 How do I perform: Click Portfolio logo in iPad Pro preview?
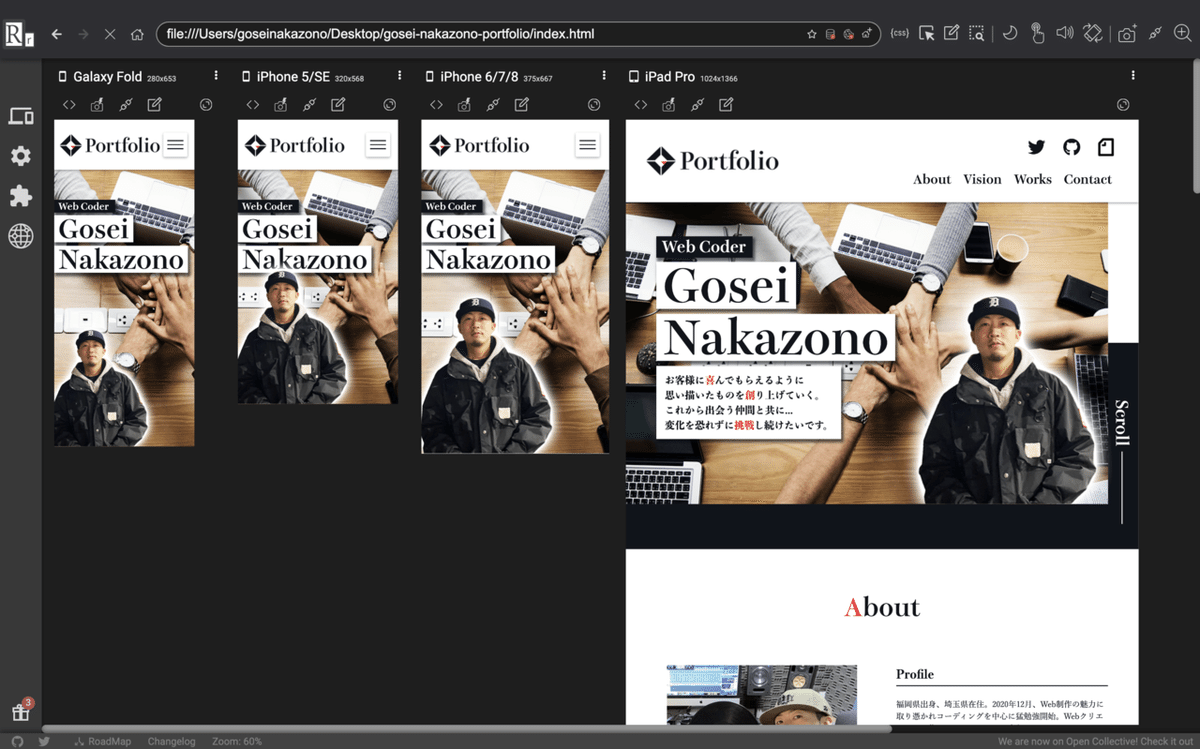coord(713,160)
